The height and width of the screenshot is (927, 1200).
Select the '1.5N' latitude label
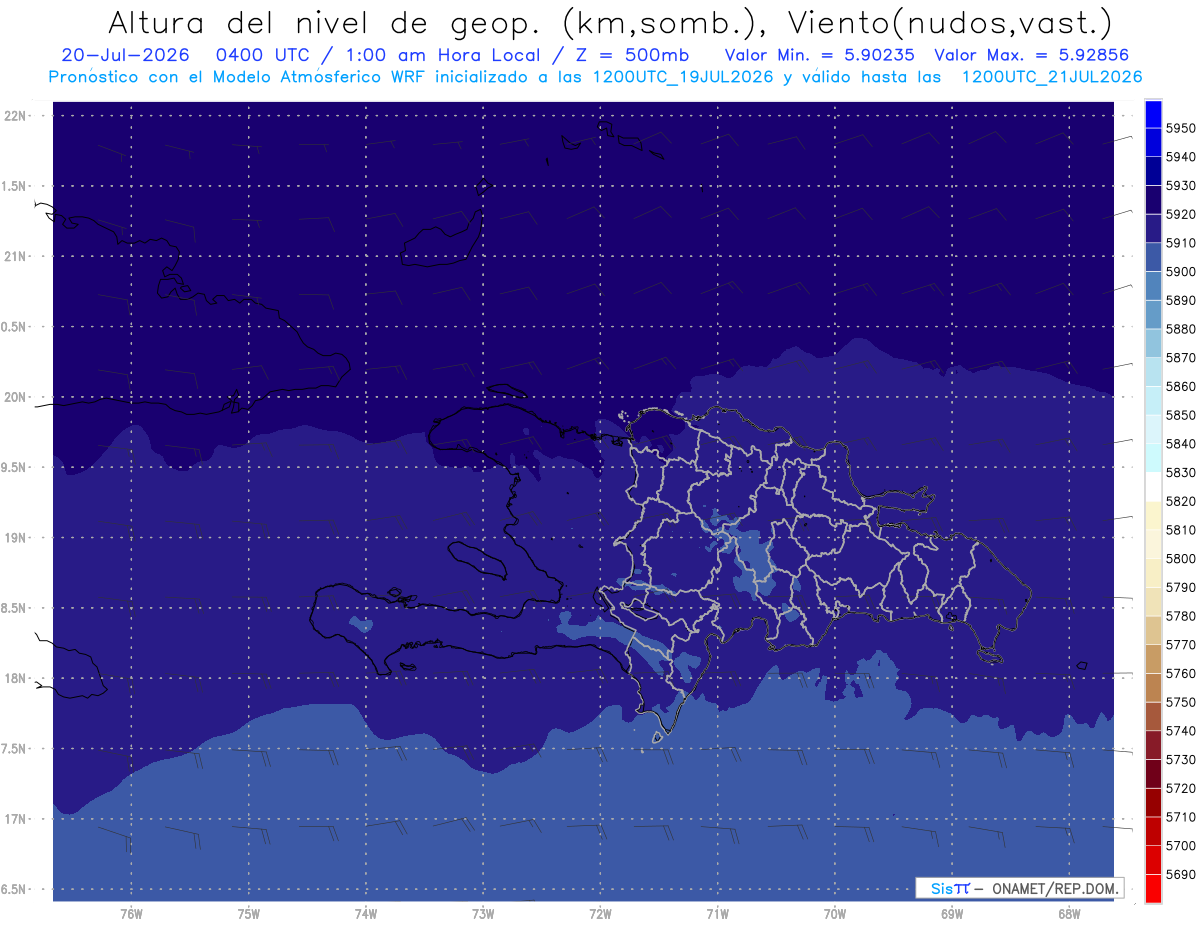15,186
